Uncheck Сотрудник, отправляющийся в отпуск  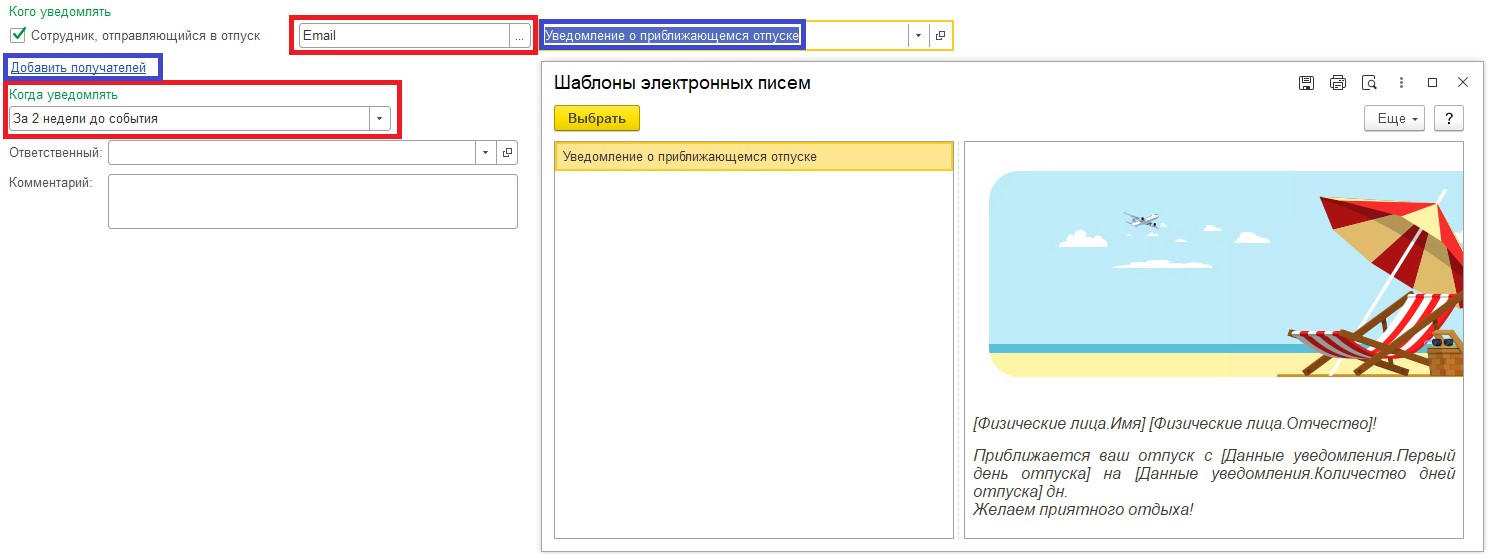point(17,35)
